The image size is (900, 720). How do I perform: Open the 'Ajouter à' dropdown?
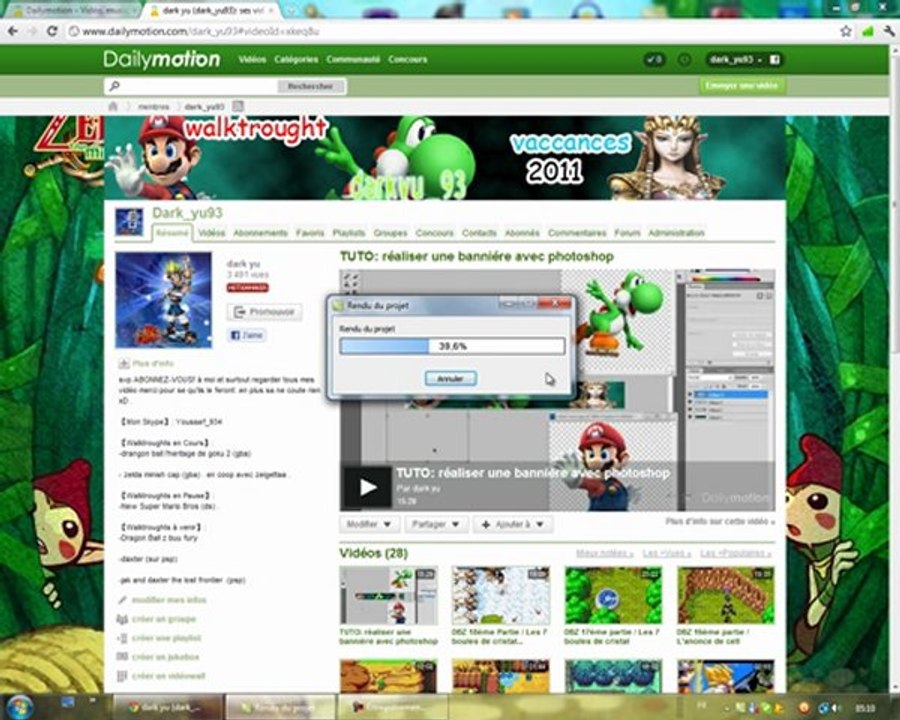click(513, 524)
